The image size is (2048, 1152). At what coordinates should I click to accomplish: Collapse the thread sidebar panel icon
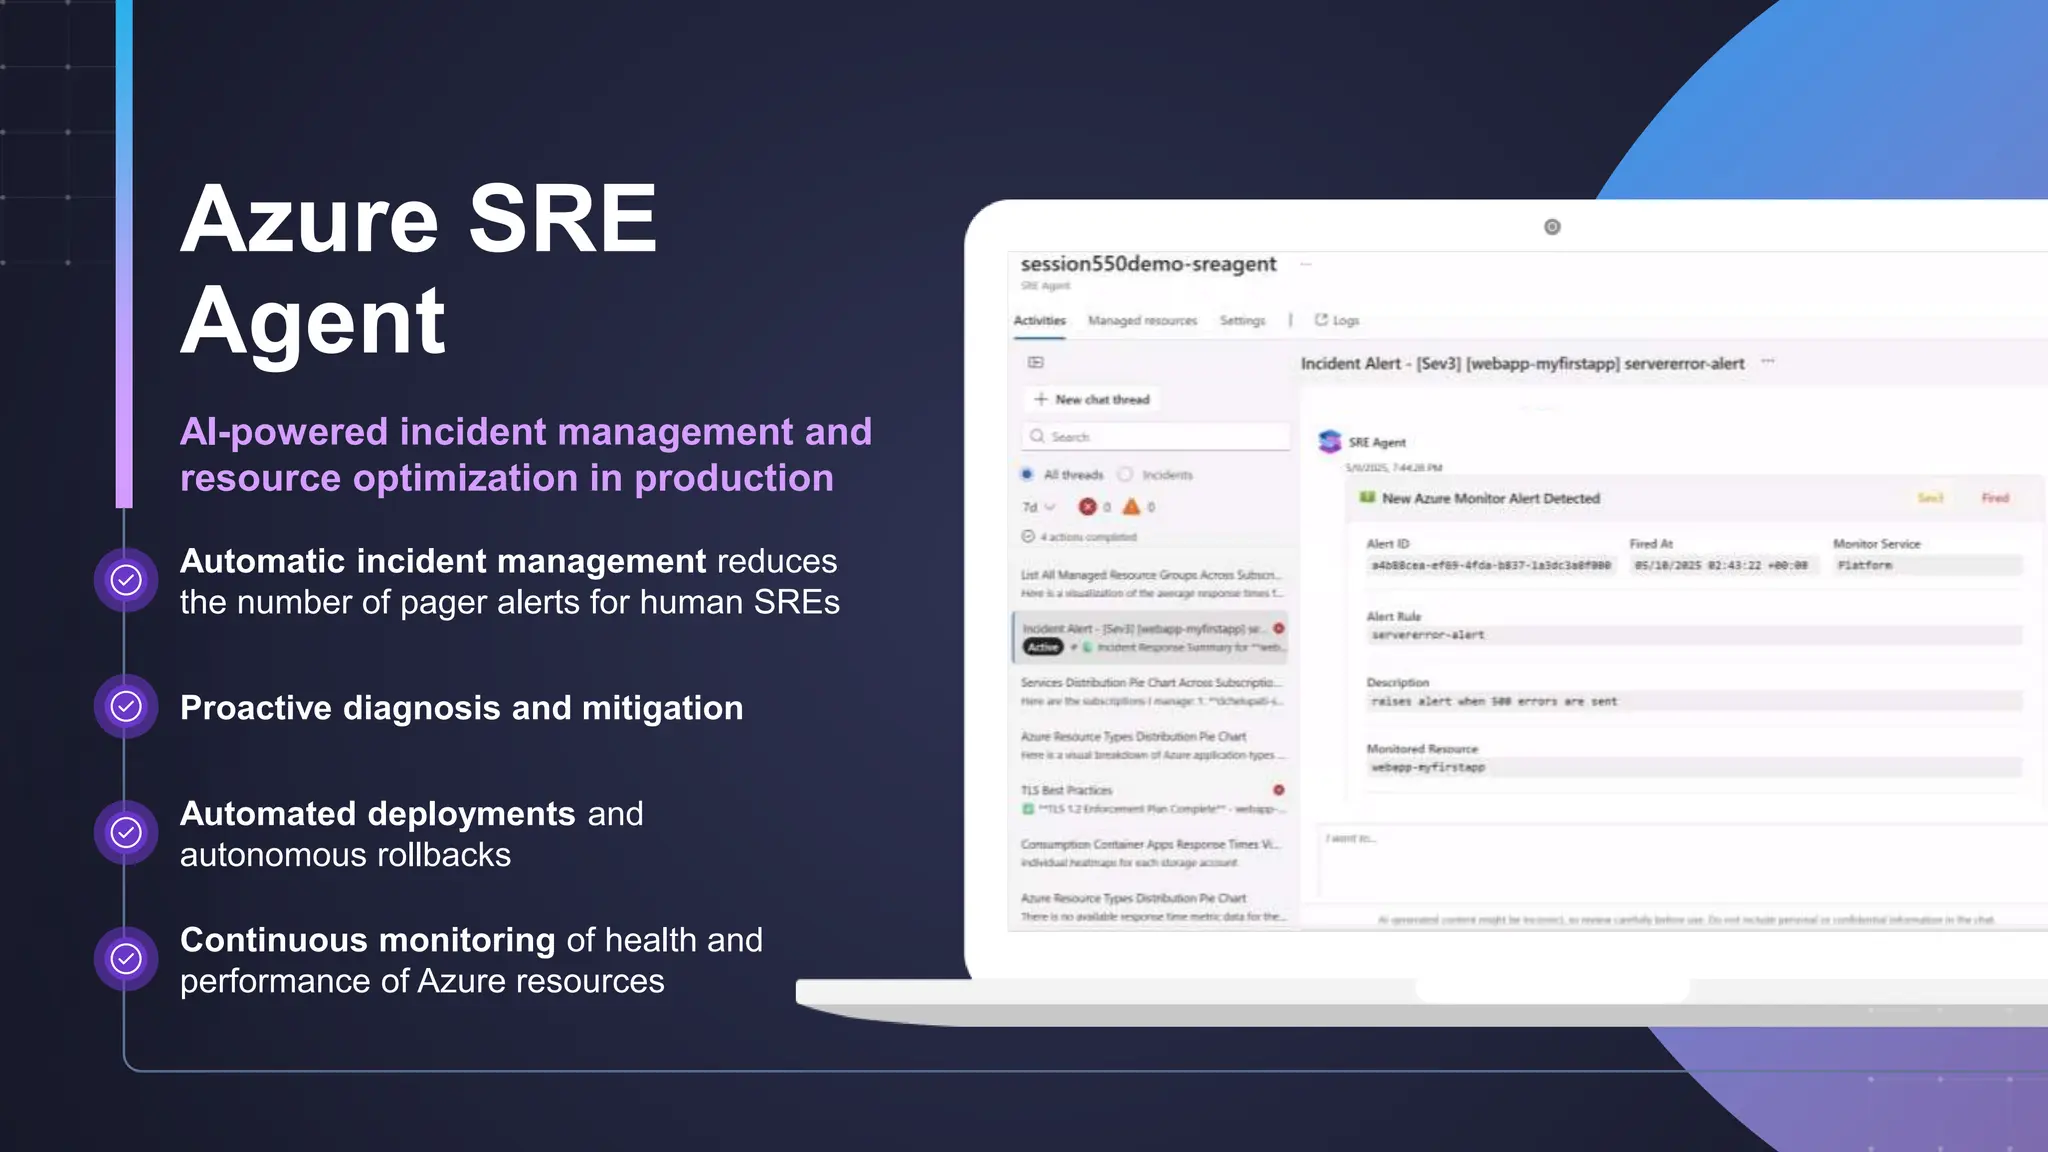pyautogui.click(x=1036, y=362)
